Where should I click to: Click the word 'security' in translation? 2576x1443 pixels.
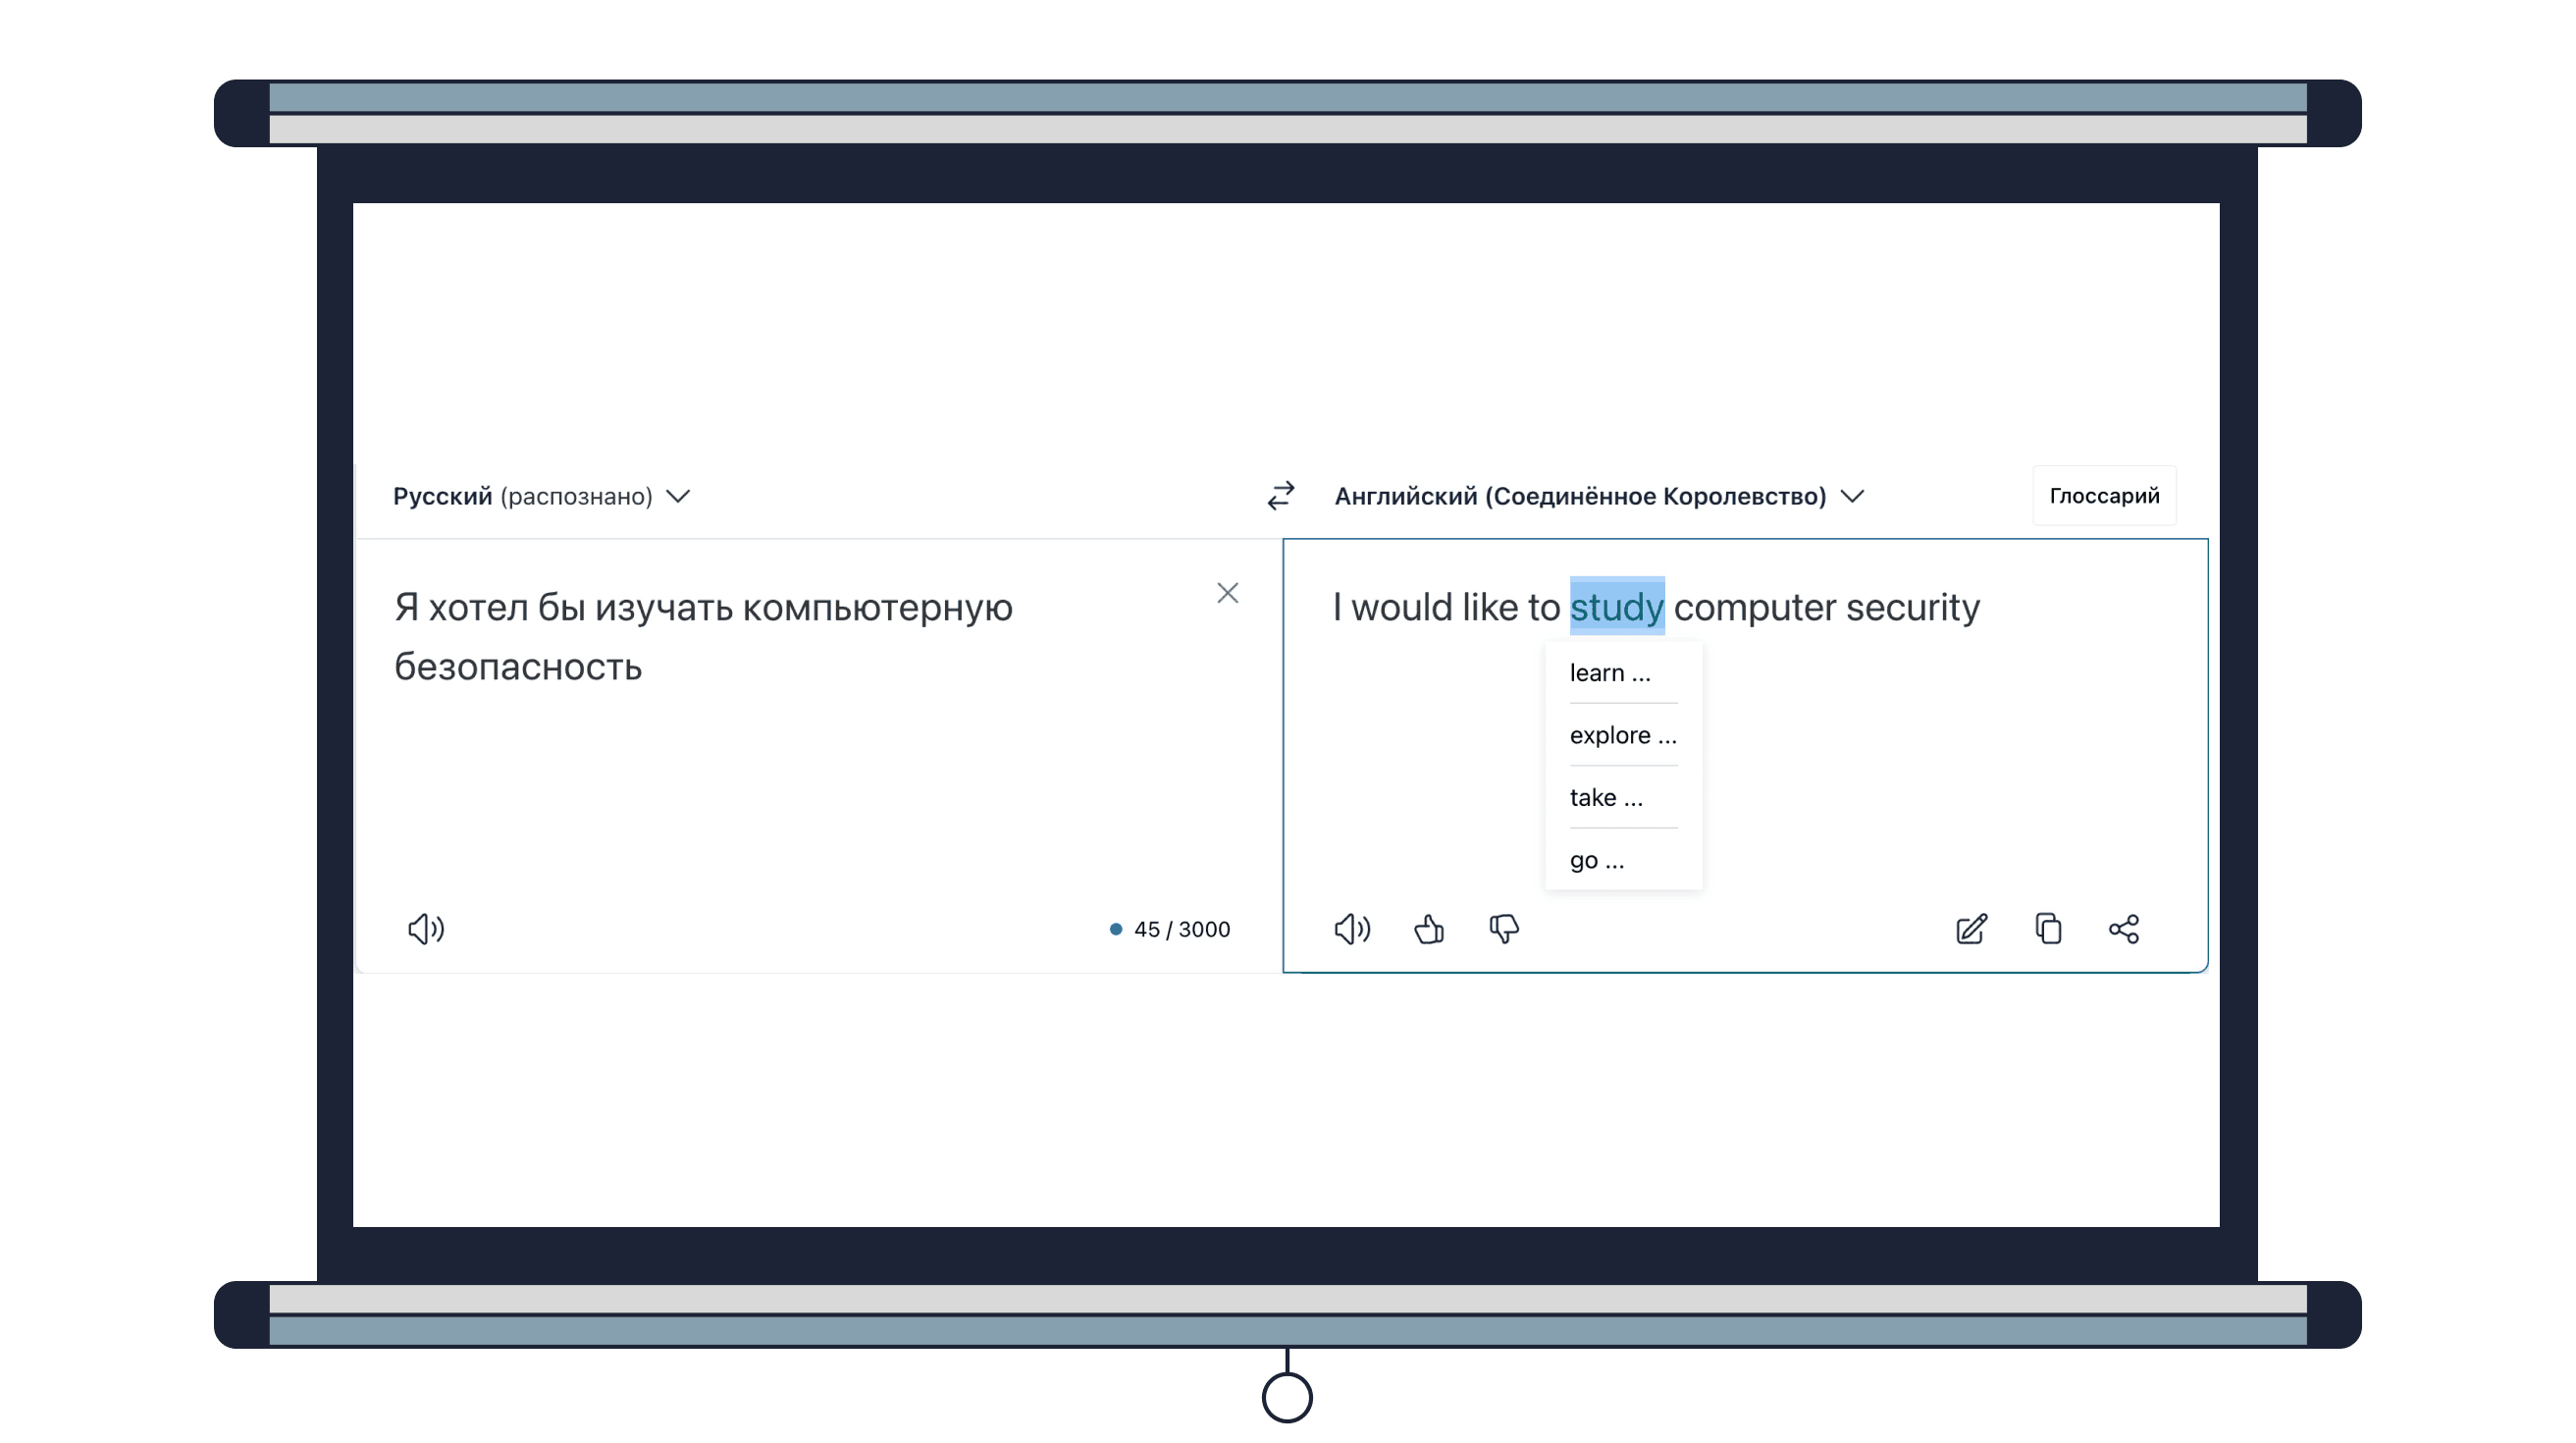click(x=1913, y=607)
